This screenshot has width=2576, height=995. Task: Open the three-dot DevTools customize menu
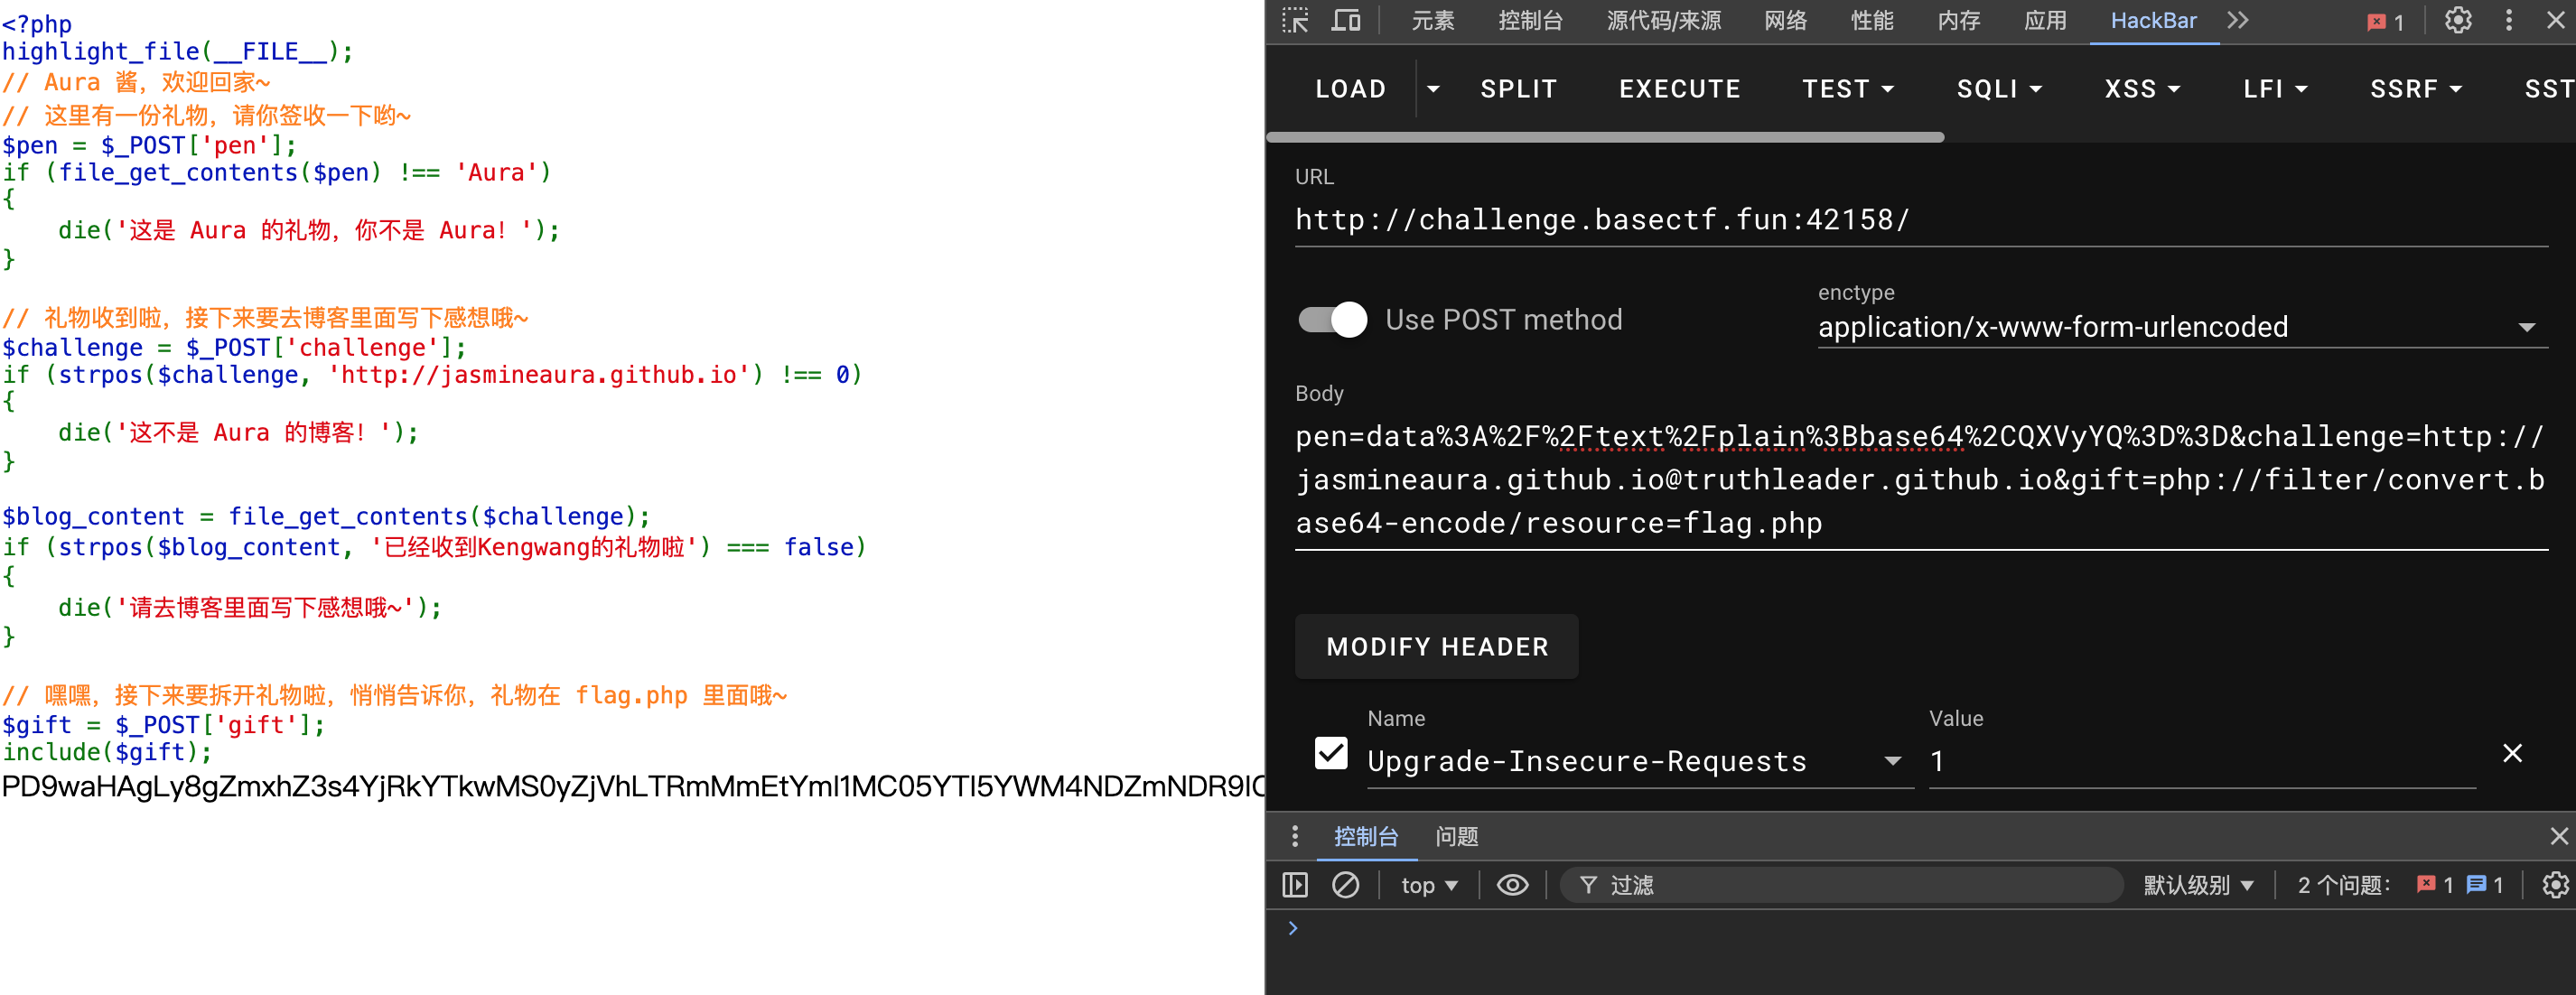2508,21
